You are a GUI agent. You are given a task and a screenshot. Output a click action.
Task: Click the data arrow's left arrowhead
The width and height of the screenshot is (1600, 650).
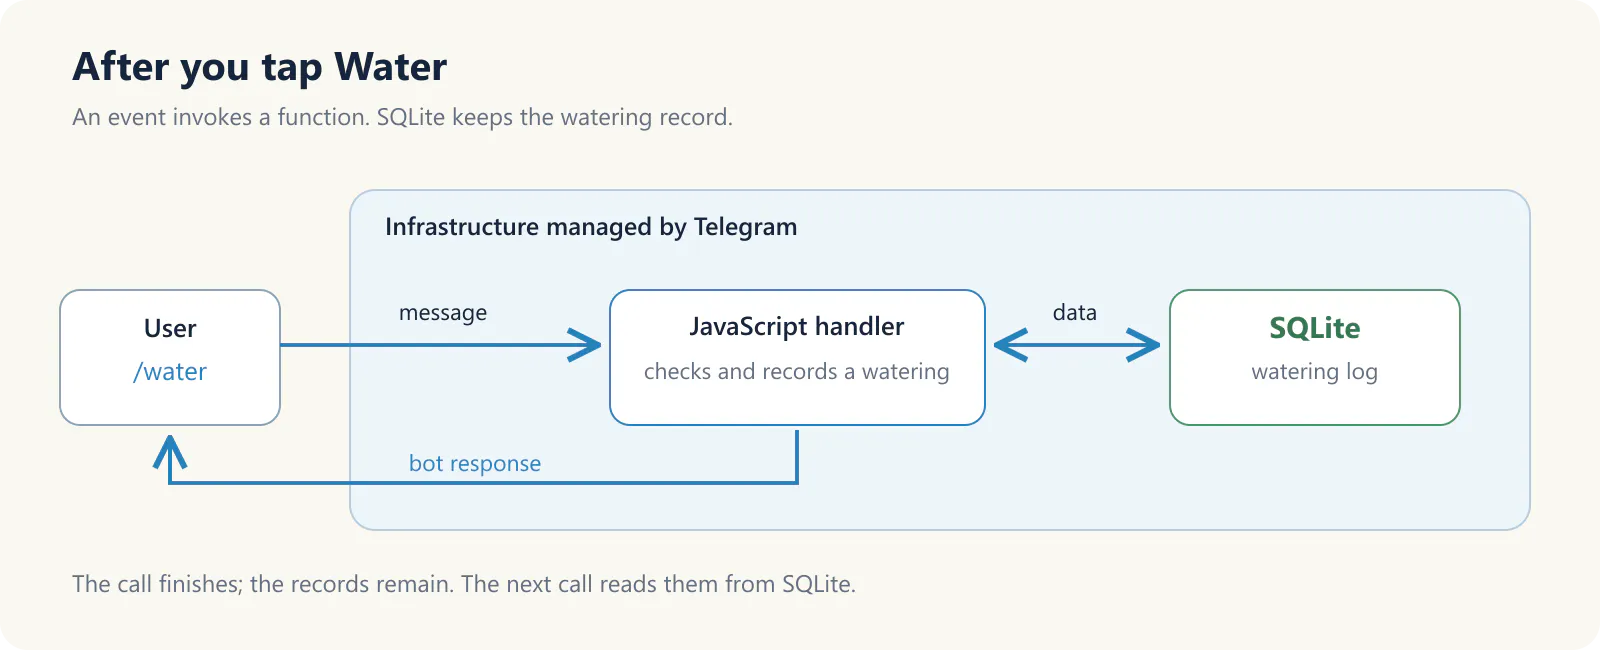click(x=1011, y=345)
